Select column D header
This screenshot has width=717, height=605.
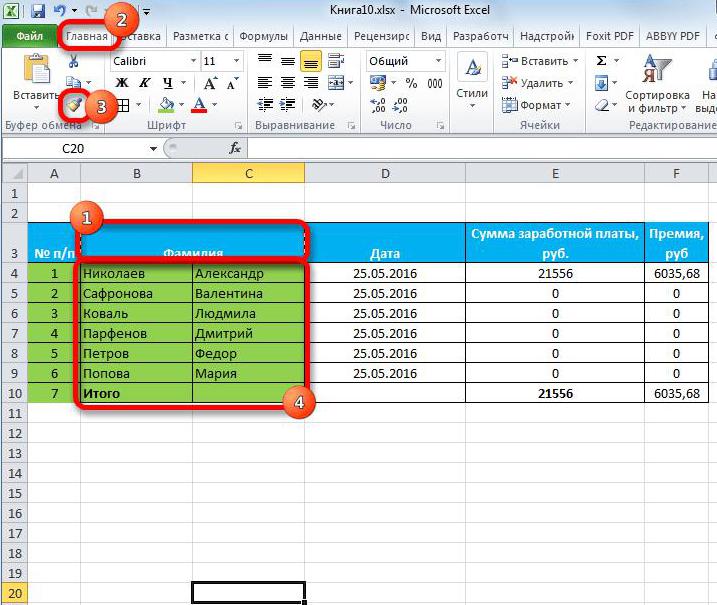(385, 174)
